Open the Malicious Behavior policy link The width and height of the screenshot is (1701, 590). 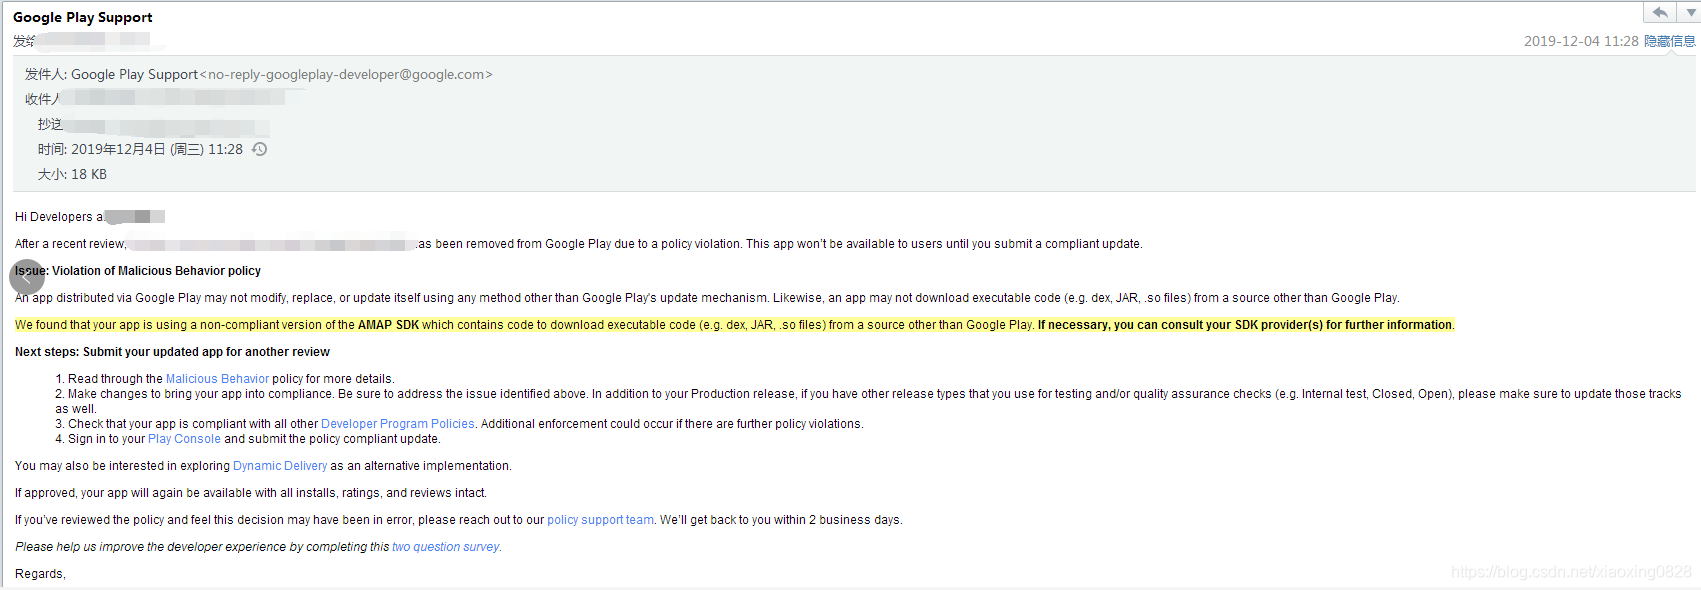[217, 379]
